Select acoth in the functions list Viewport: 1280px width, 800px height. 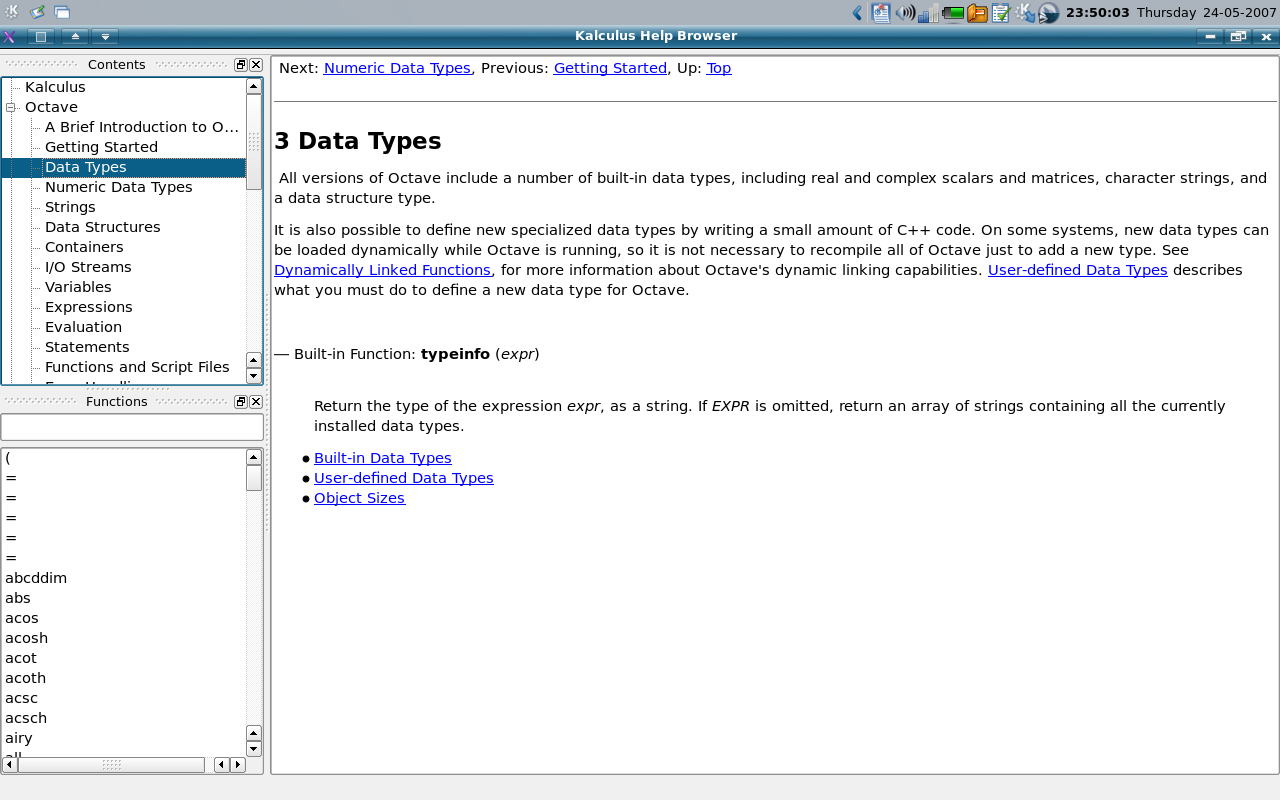(x=25, y=678)
